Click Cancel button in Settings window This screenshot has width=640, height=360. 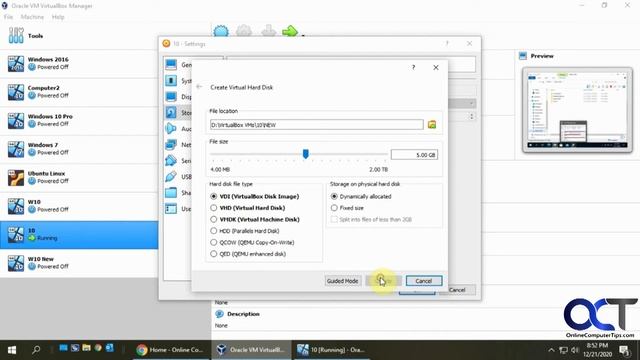[457, 290]
